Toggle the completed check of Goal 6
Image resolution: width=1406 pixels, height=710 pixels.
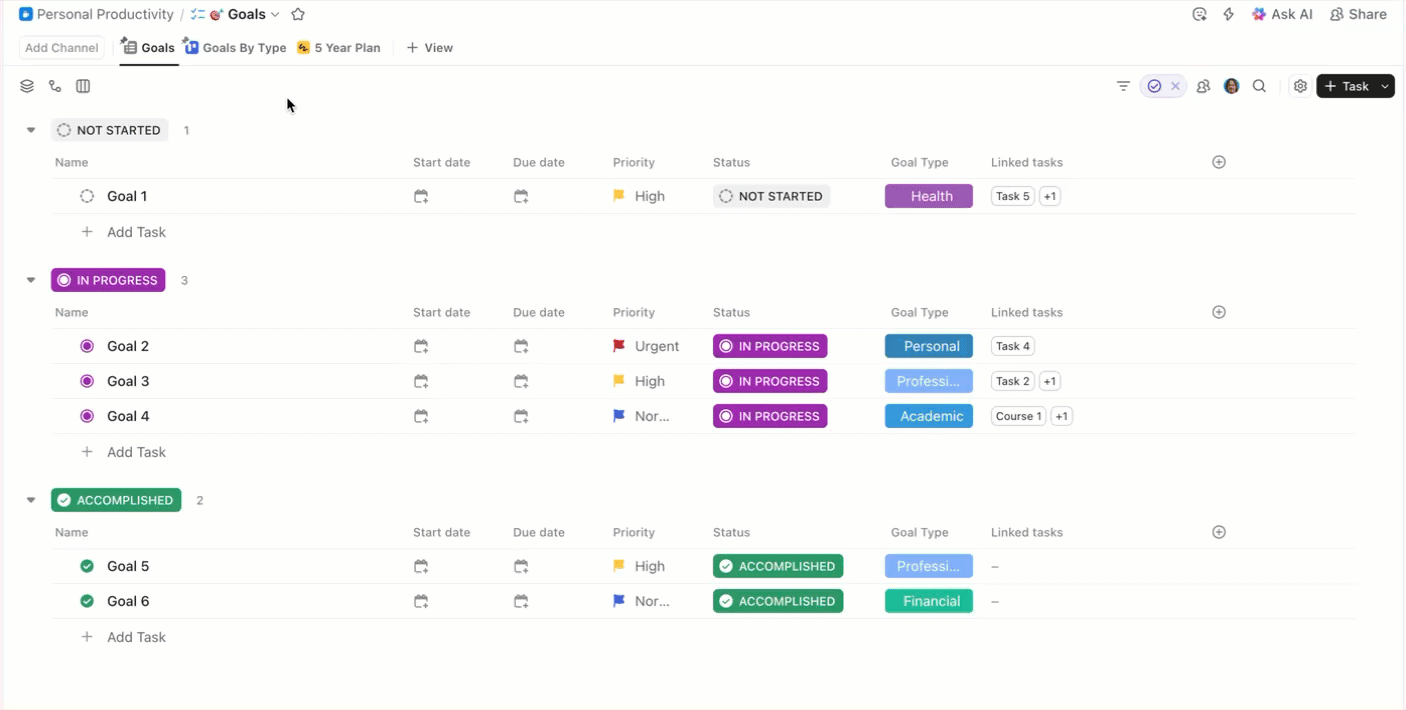[x=87, y=602]
